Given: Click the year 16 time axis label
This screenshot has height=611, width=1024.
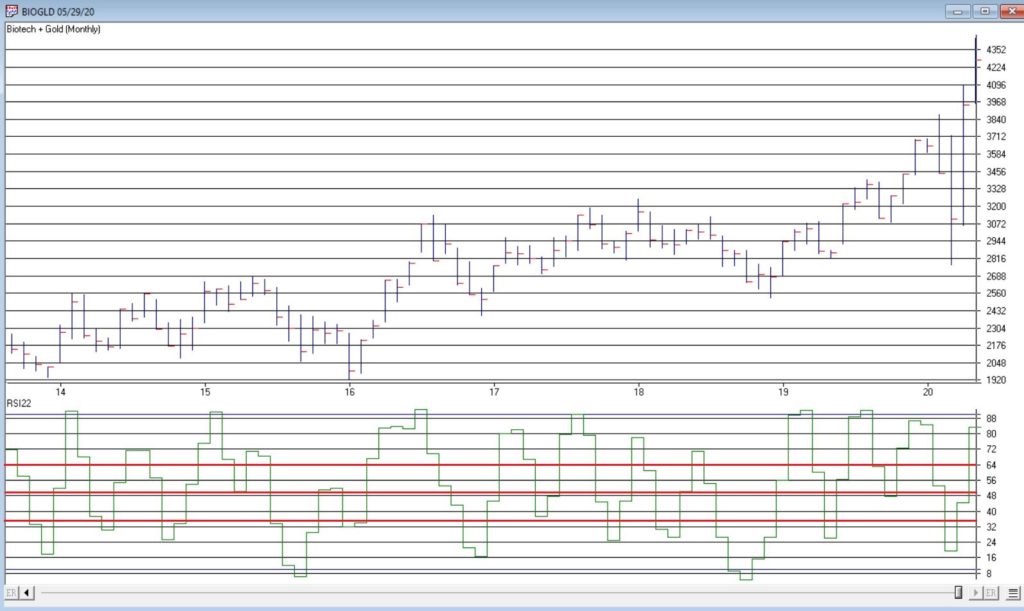Looking at the screenshot, I should (x=349, y=392).
